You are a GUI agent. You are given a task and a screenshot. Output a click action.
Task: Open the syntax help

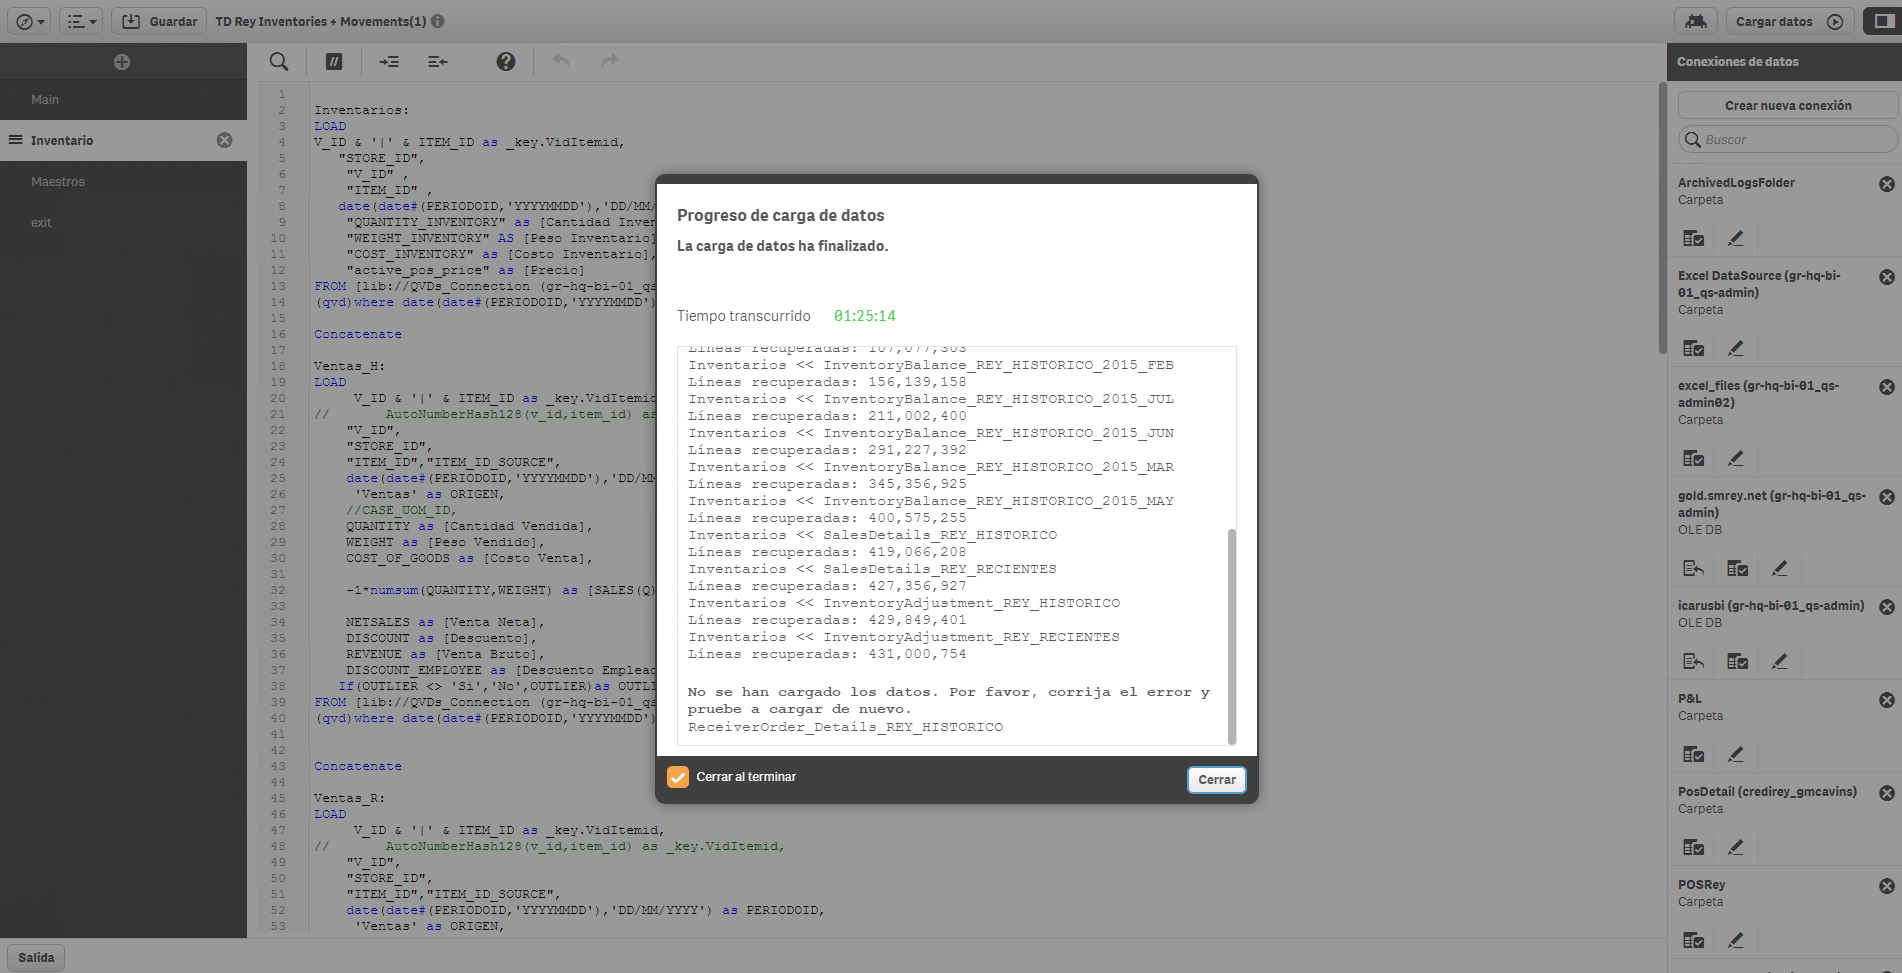[506, 61]
